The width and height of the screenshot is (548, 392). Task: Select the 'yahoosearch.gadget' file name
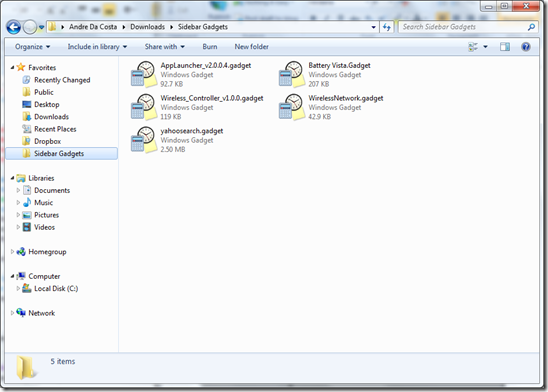[x=192, y=131]
